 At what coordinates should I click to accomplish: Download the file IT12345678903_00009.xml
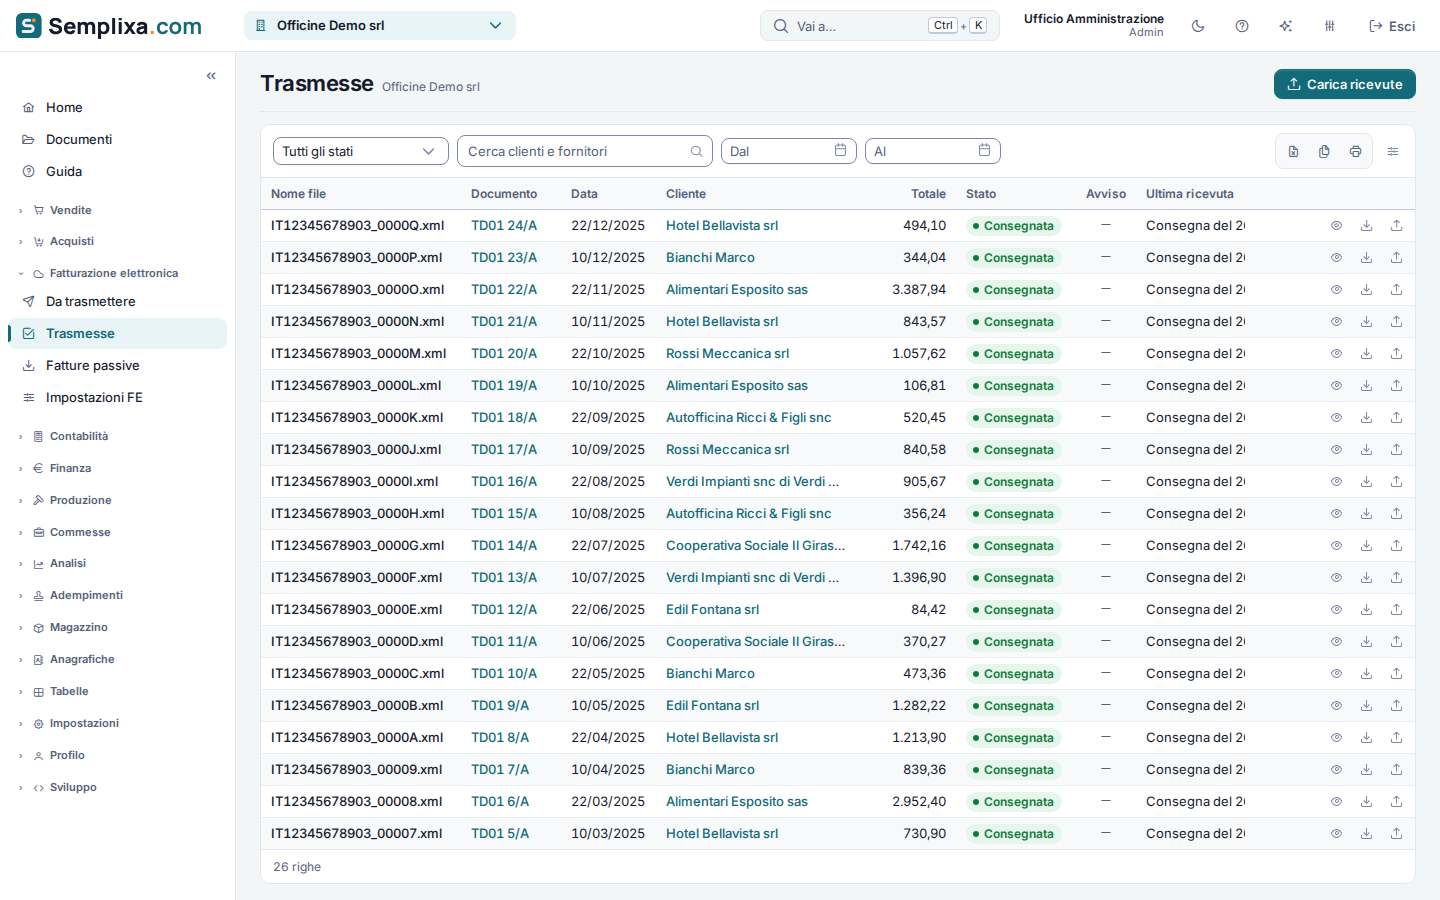[x=1366, y=770]
